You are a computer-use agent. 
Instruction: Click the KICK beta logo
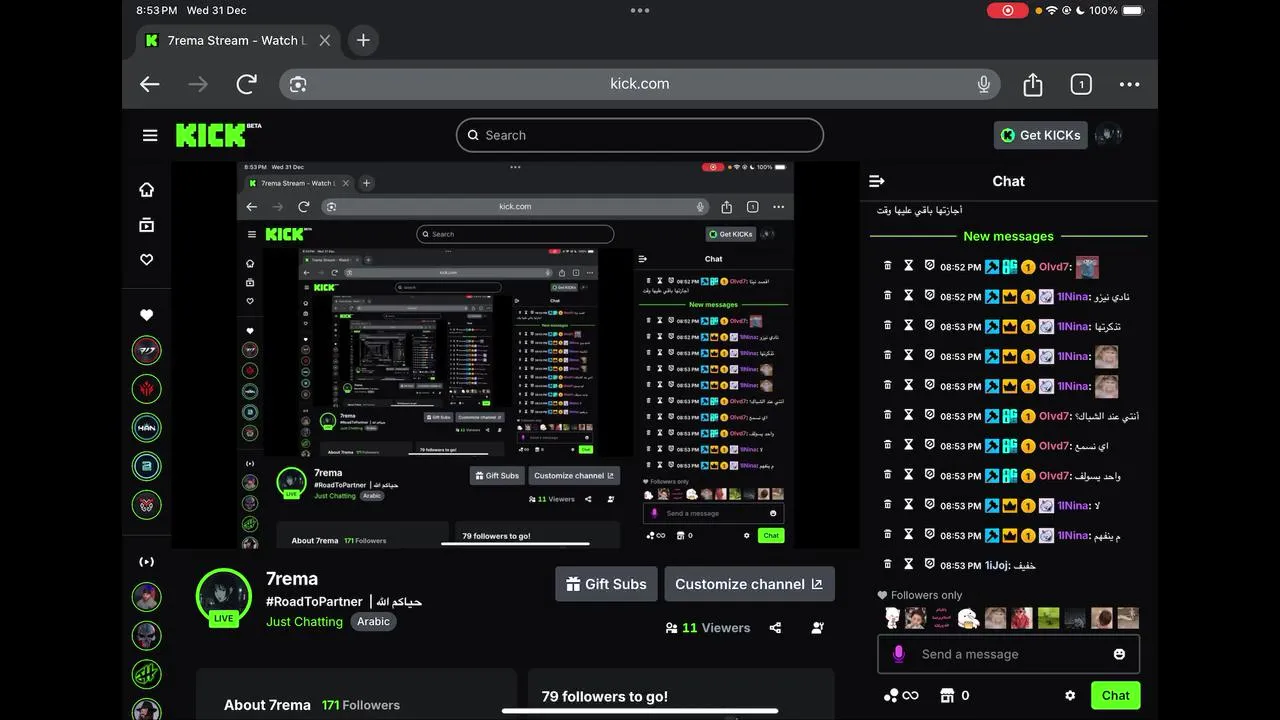coord(218,134)
